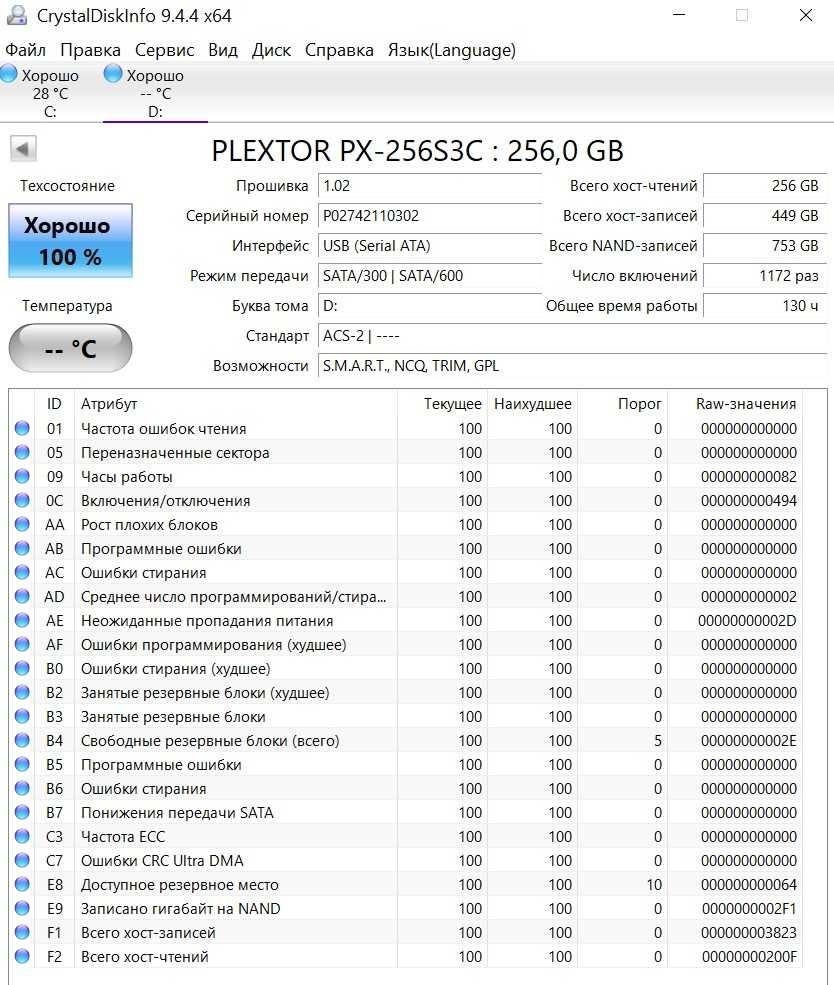Minimize the CrystalDiskInfo window
The image size is (834, 985).
tap(679, 15)
